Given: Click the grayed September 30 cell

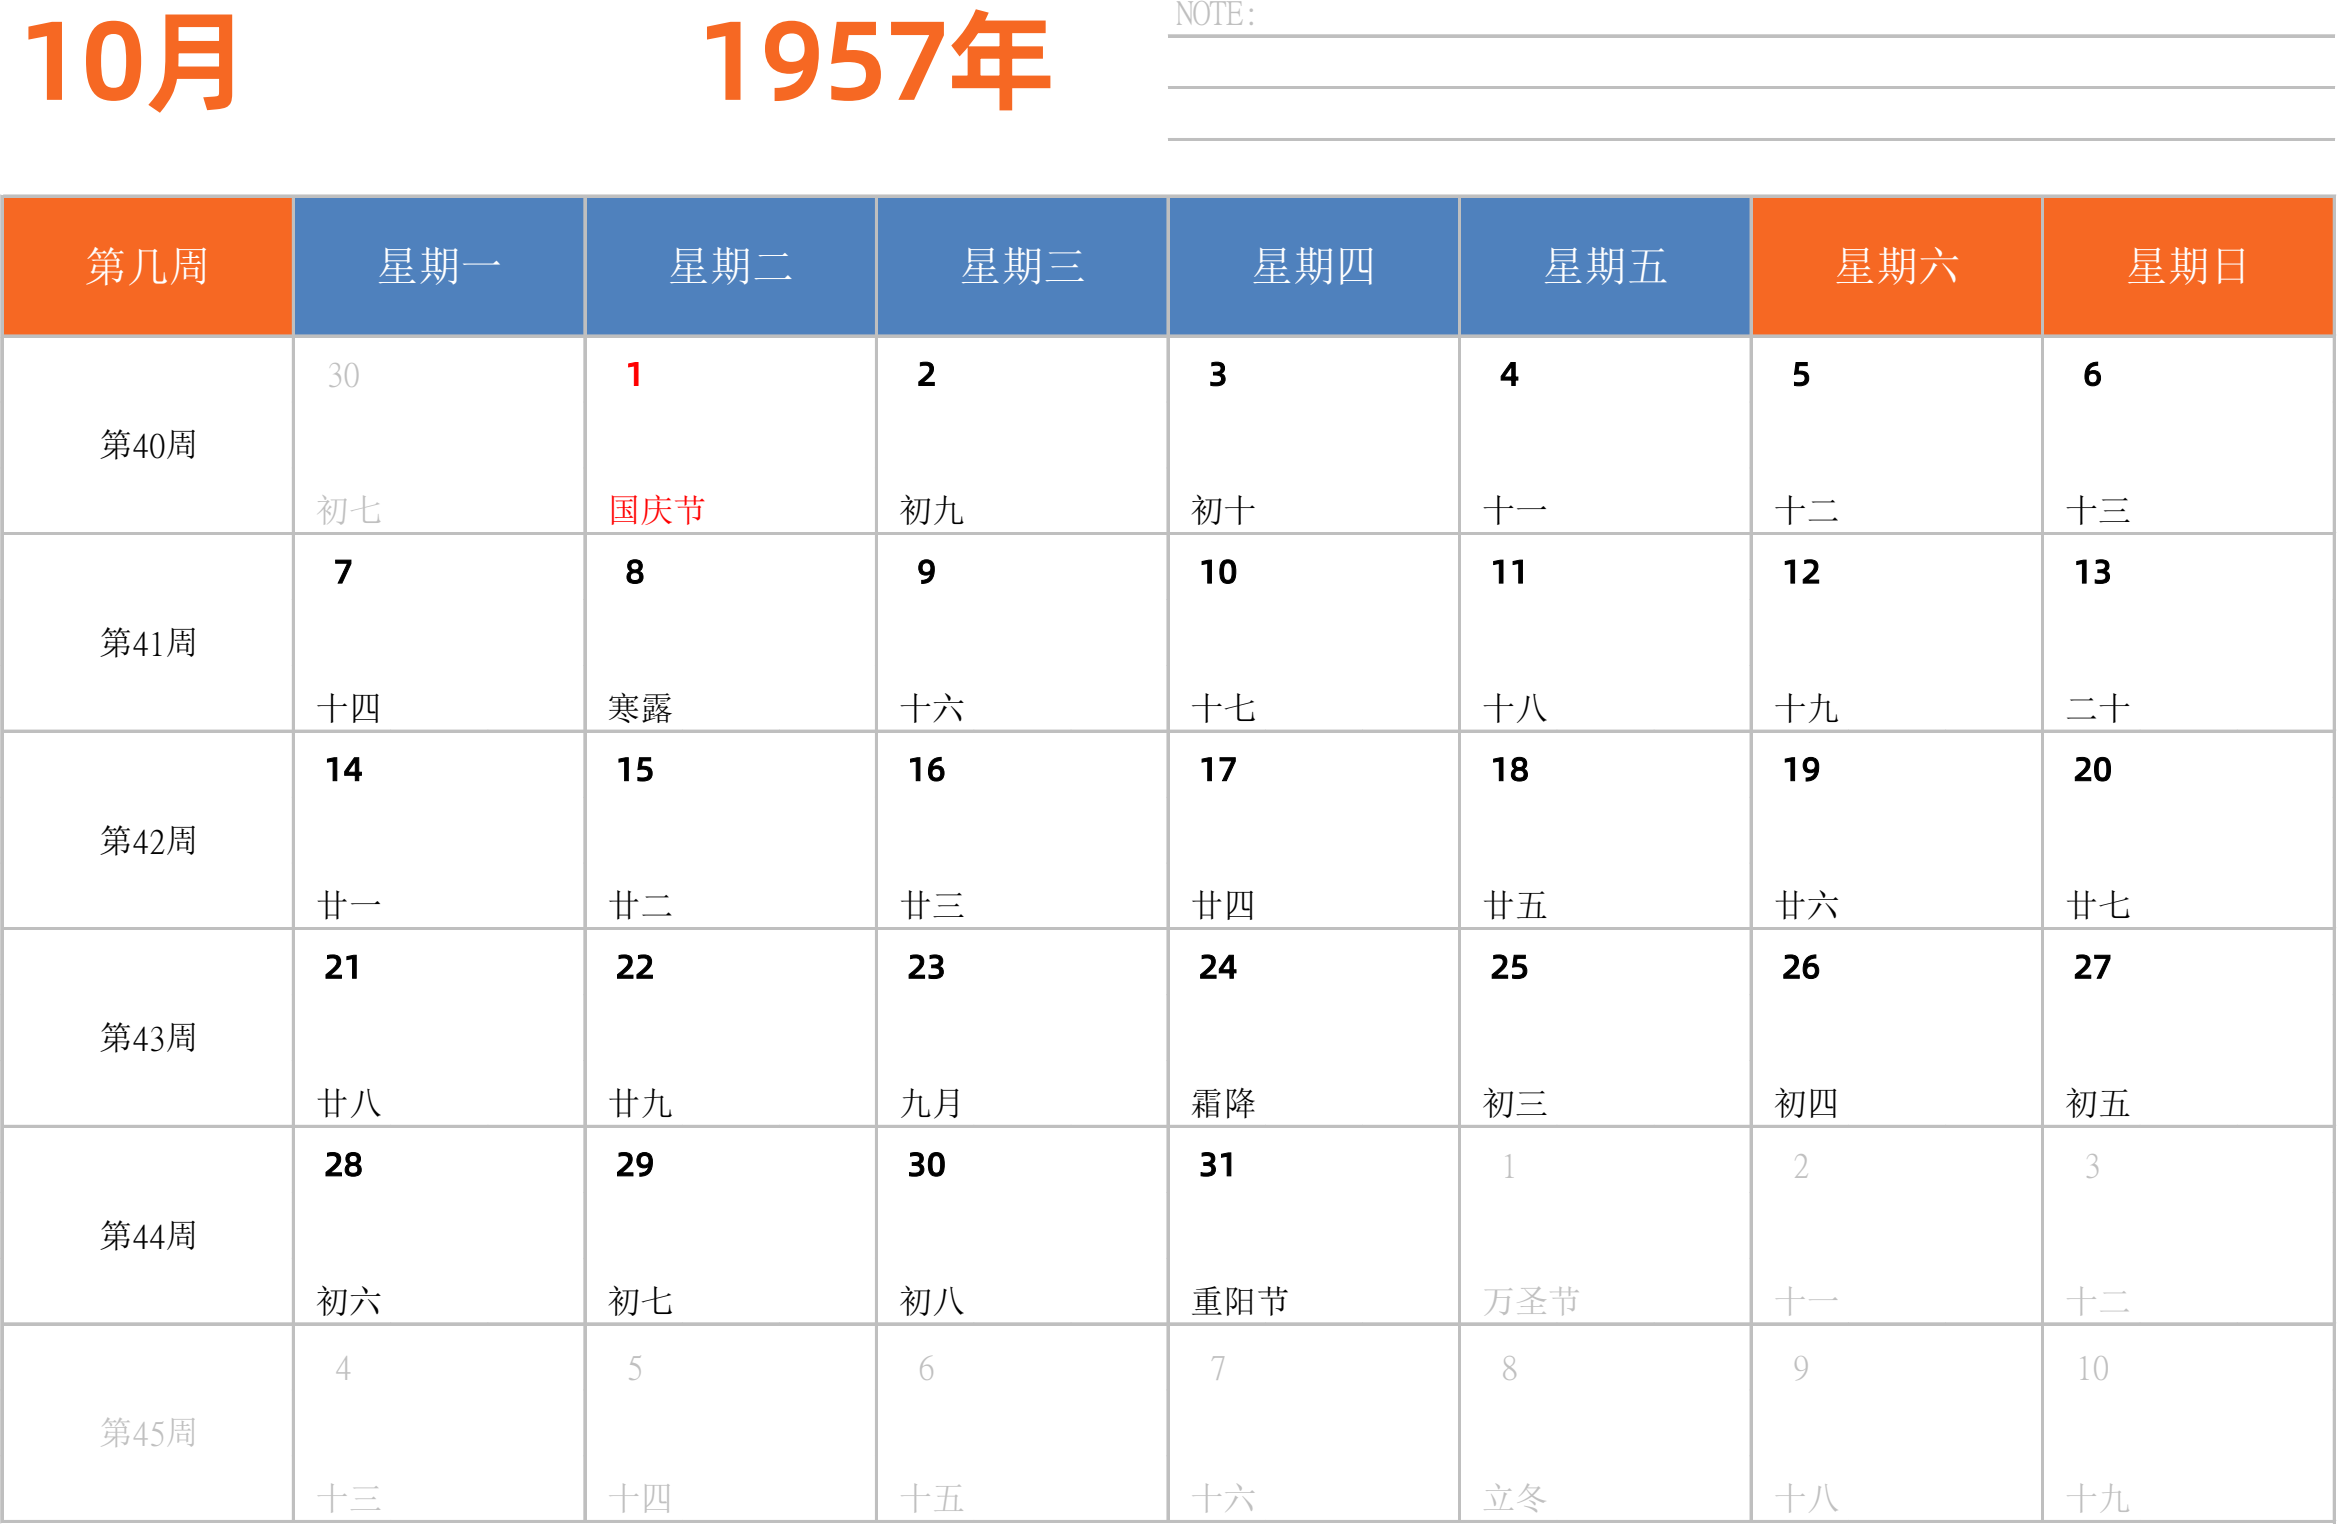Looking at the screenshot, I should click(x=439, y=436).
